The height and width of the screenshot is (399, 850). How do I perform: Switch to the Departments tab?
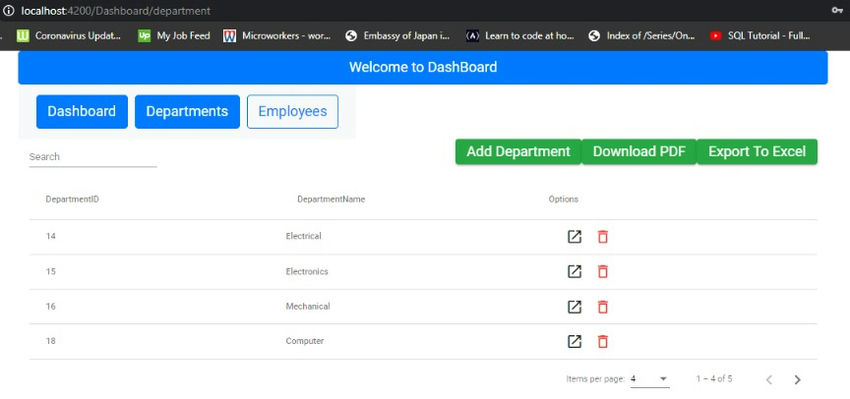pyautogui.click(x=187, y=112)
